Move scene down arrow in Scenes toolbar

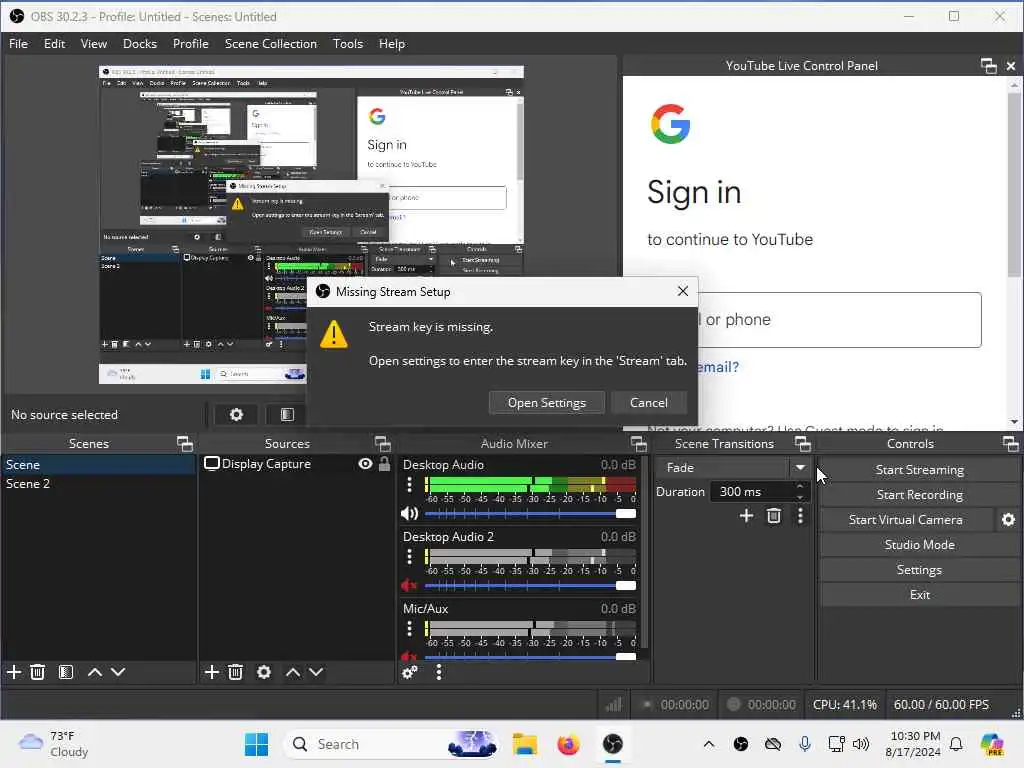tap(118, 672)
